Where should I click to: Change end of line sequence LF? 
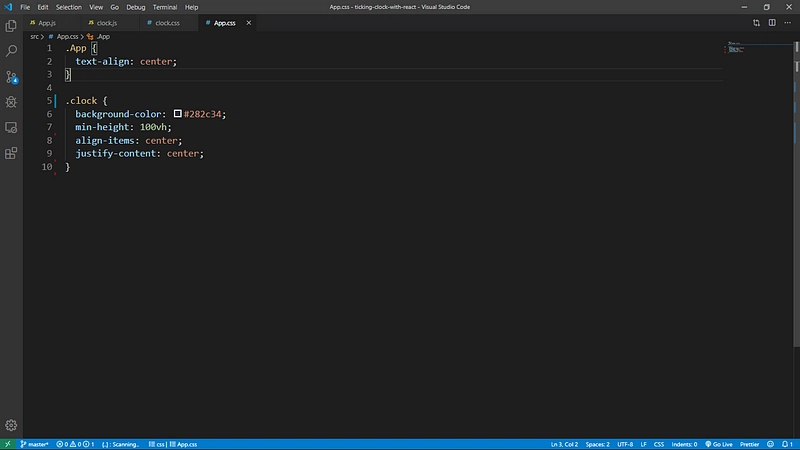[643, 444]
